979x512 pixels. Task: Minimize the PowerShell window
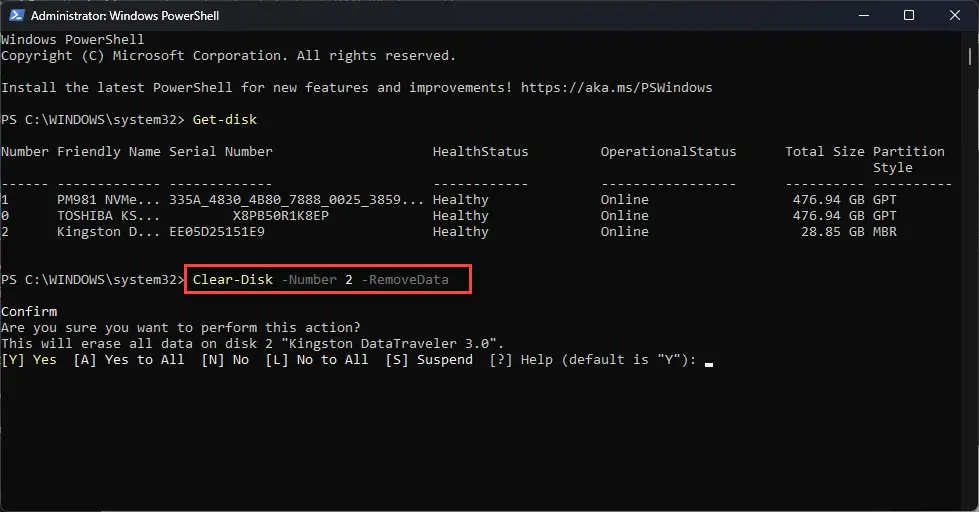tap(864, 15)
